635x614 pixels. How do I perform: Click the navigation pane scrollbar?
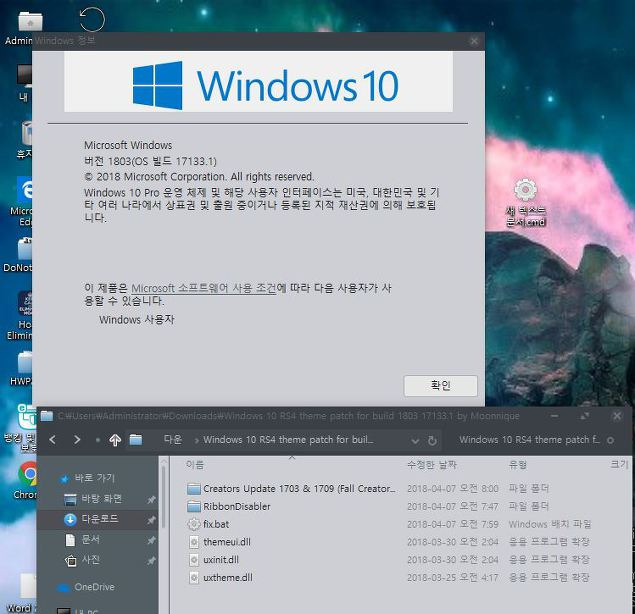(164, 497)
